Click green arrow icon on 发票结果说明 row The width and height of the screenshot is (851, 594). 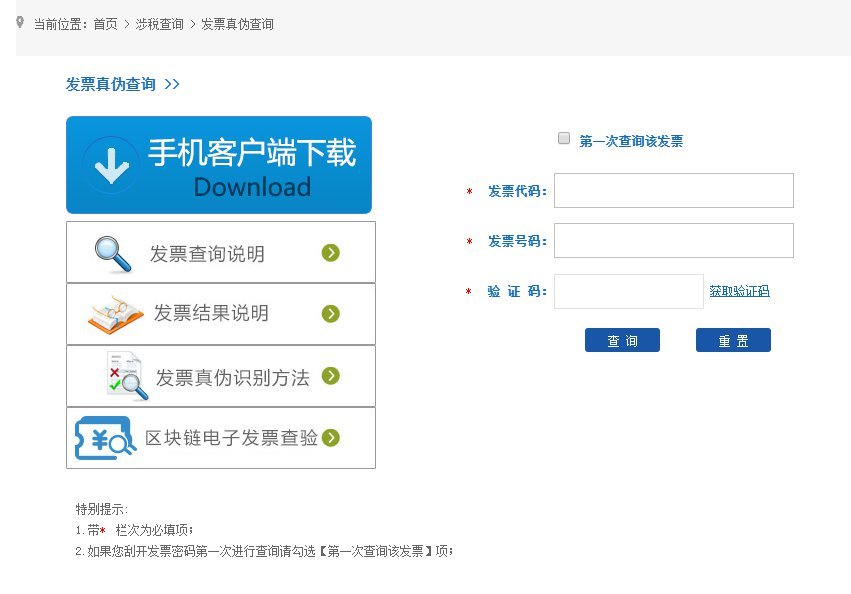(x=331, y=313)
